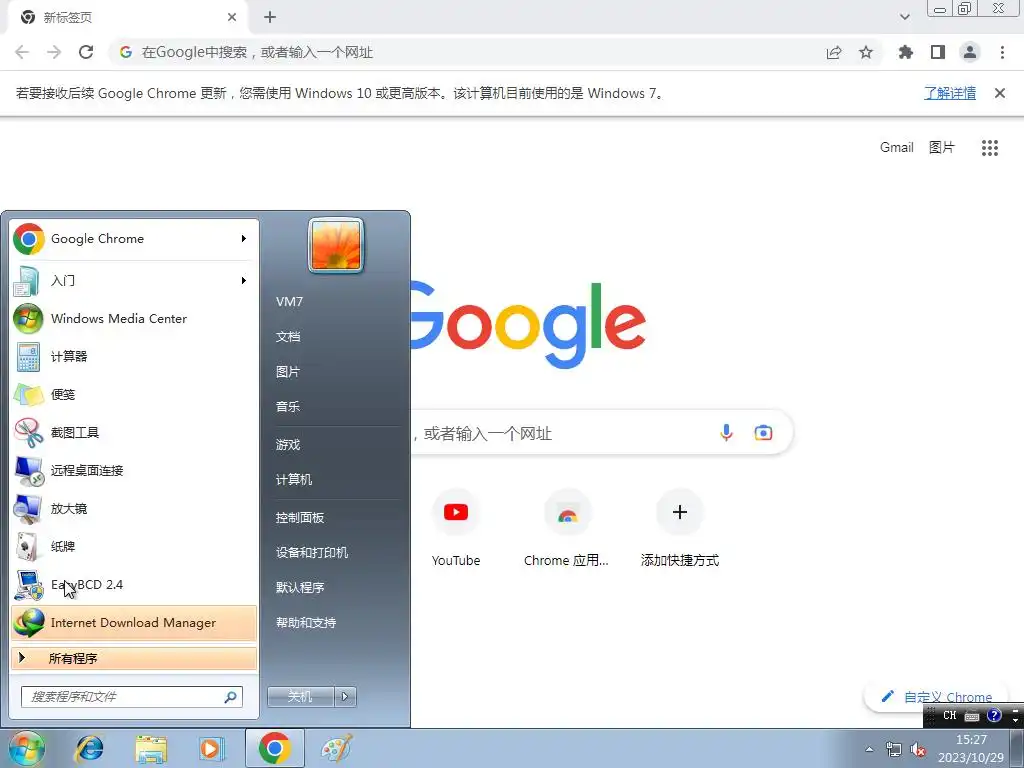Click the network tray icon
Image resolution: width=1024 pixels, height=768 pixels.
coord(893,750)
